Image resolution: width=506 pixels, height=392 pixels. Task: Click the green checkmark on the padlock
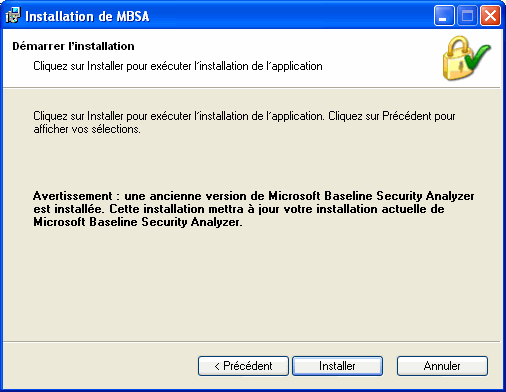[478, 57]
